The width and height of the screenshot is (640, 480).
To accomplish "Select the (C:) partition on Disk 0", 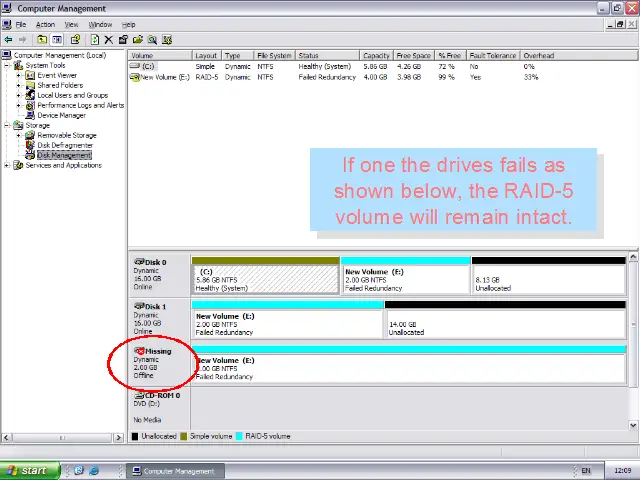I will click(265, 275).
